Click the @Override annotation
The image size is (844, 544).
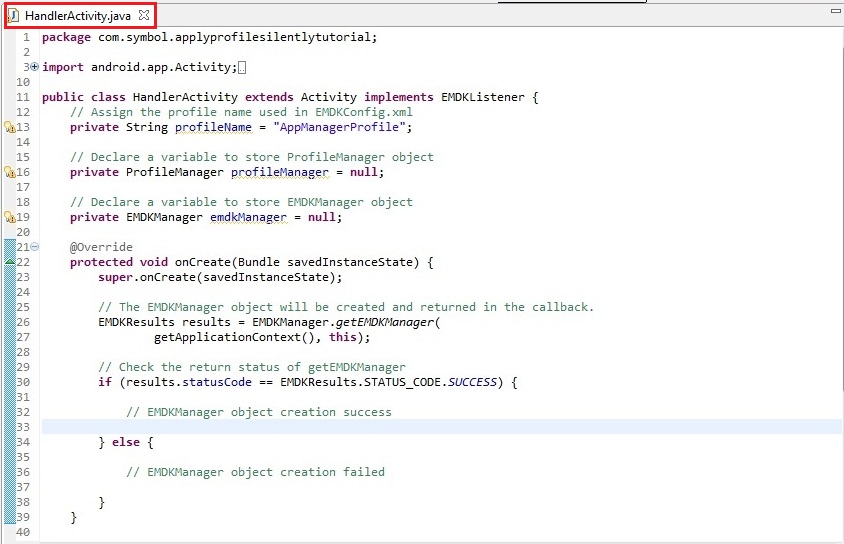(x=101, y=247)
